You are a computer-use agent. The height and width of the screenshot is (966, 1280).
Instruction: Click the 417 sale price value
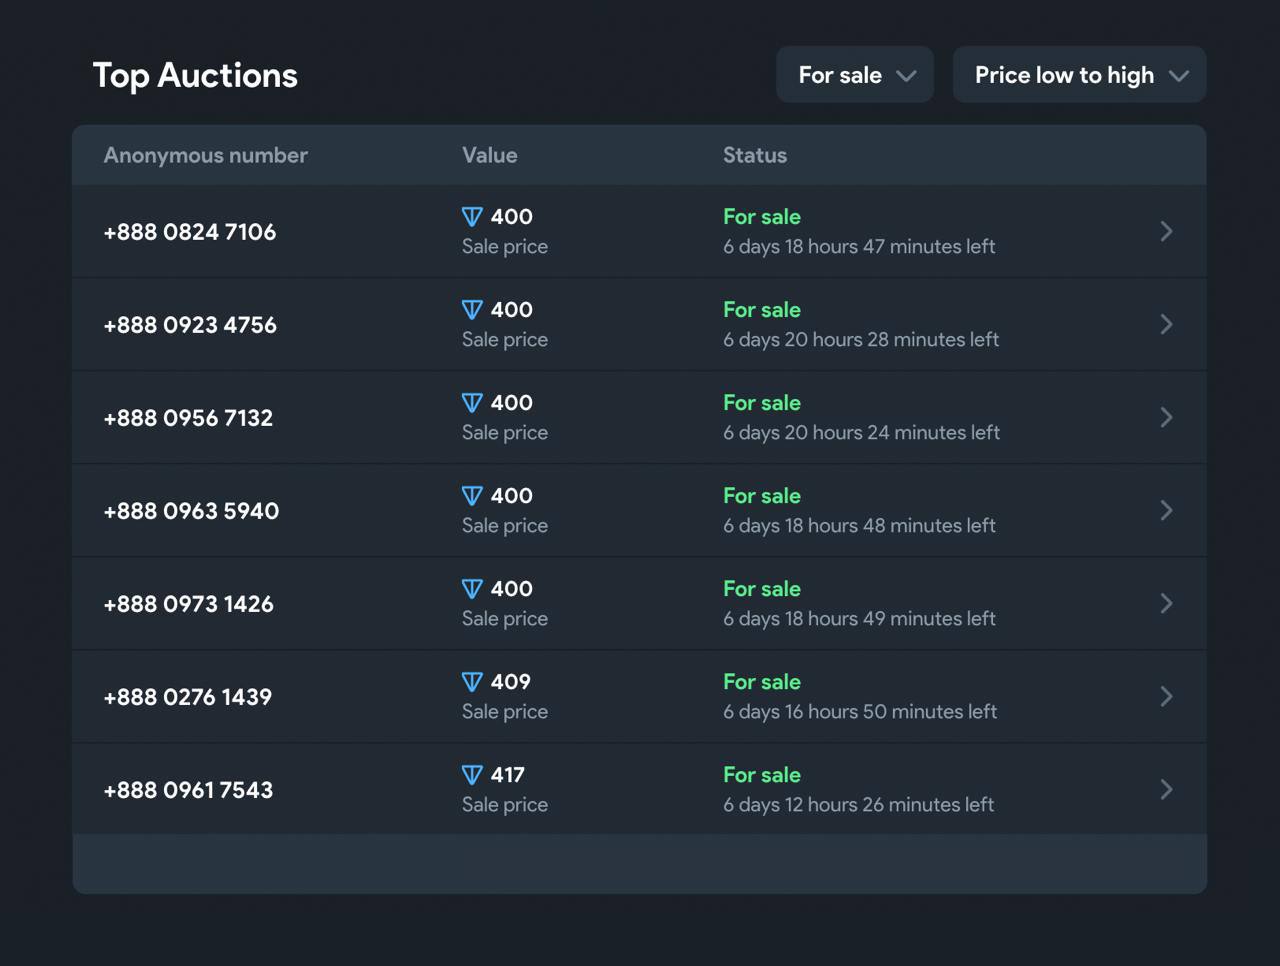pyautogui.click(x=507, y=775)
